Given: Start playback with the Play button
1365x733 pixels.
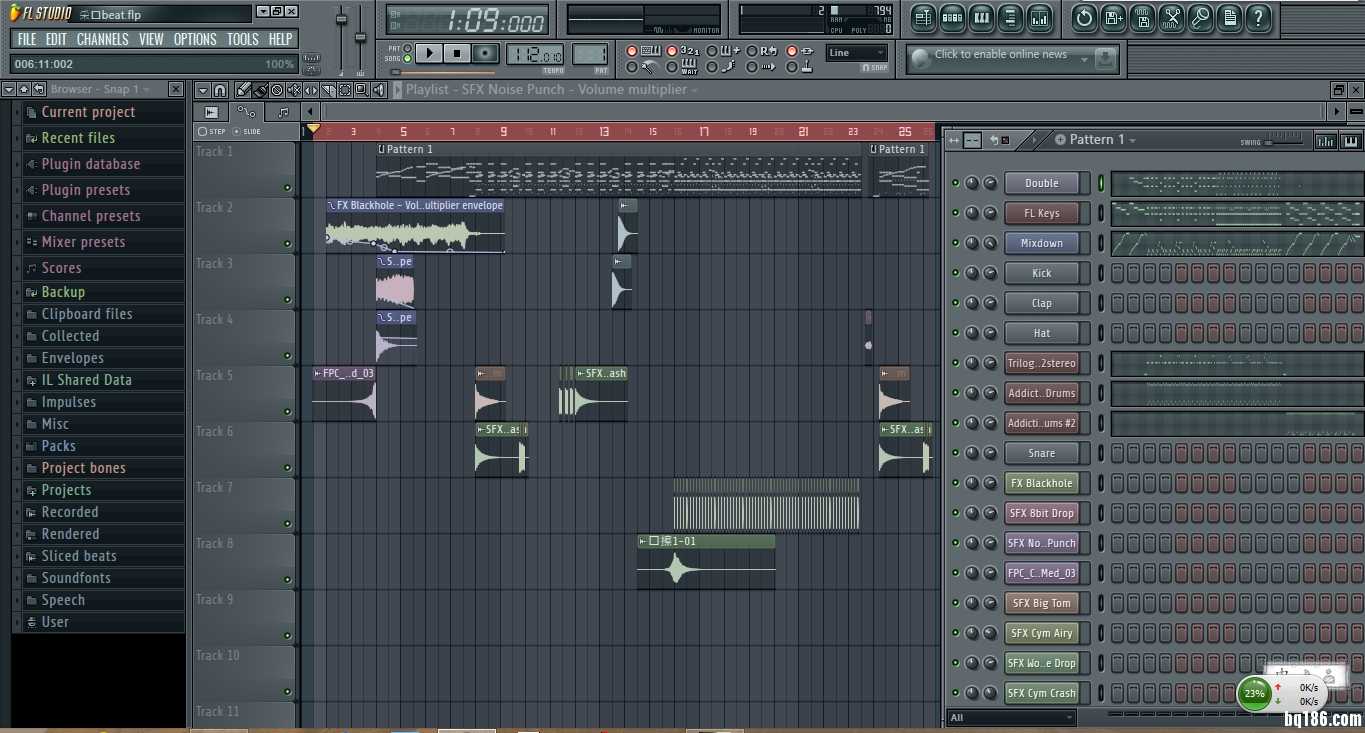Looking at the screenshot, I should click(429, 53).
